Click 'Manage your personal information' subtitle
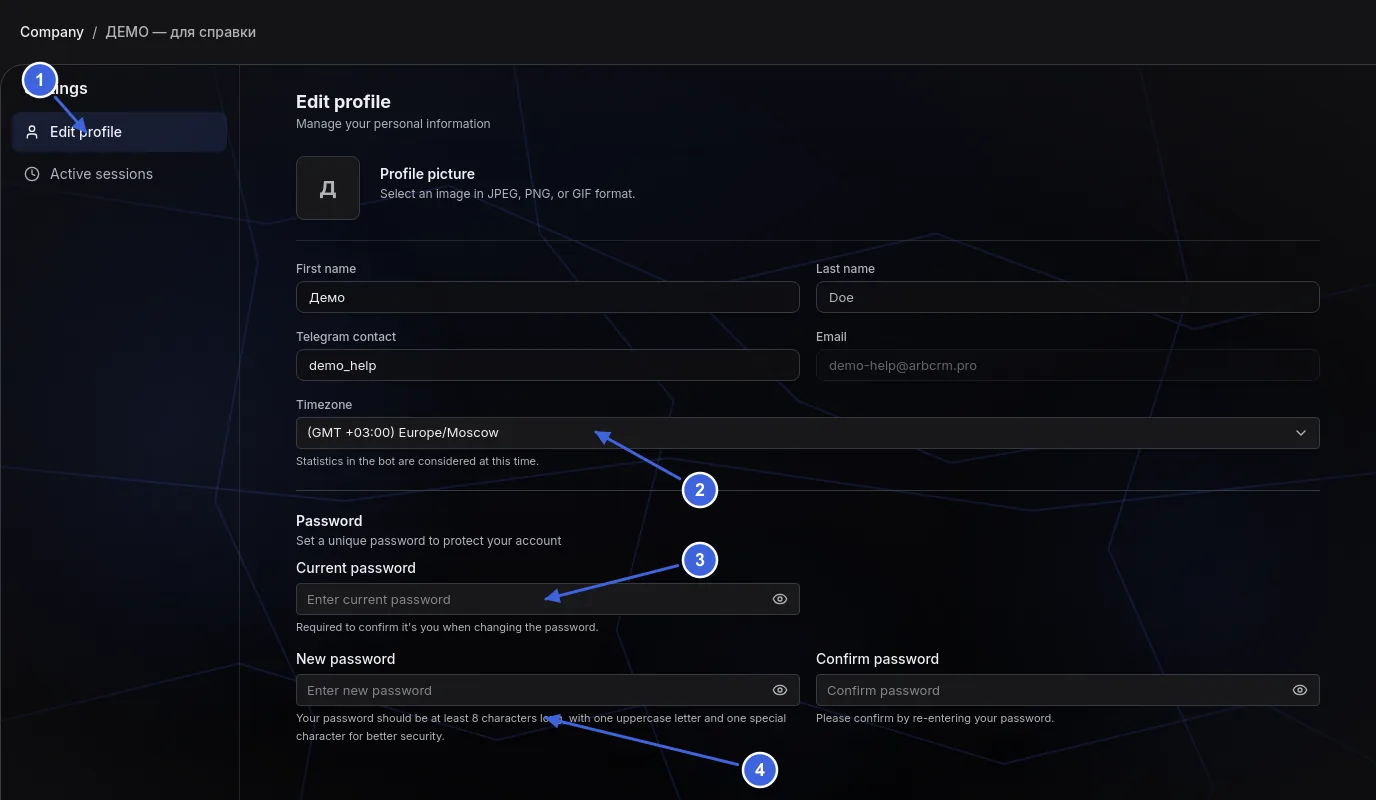The image size is (1376, 800). 393,124
